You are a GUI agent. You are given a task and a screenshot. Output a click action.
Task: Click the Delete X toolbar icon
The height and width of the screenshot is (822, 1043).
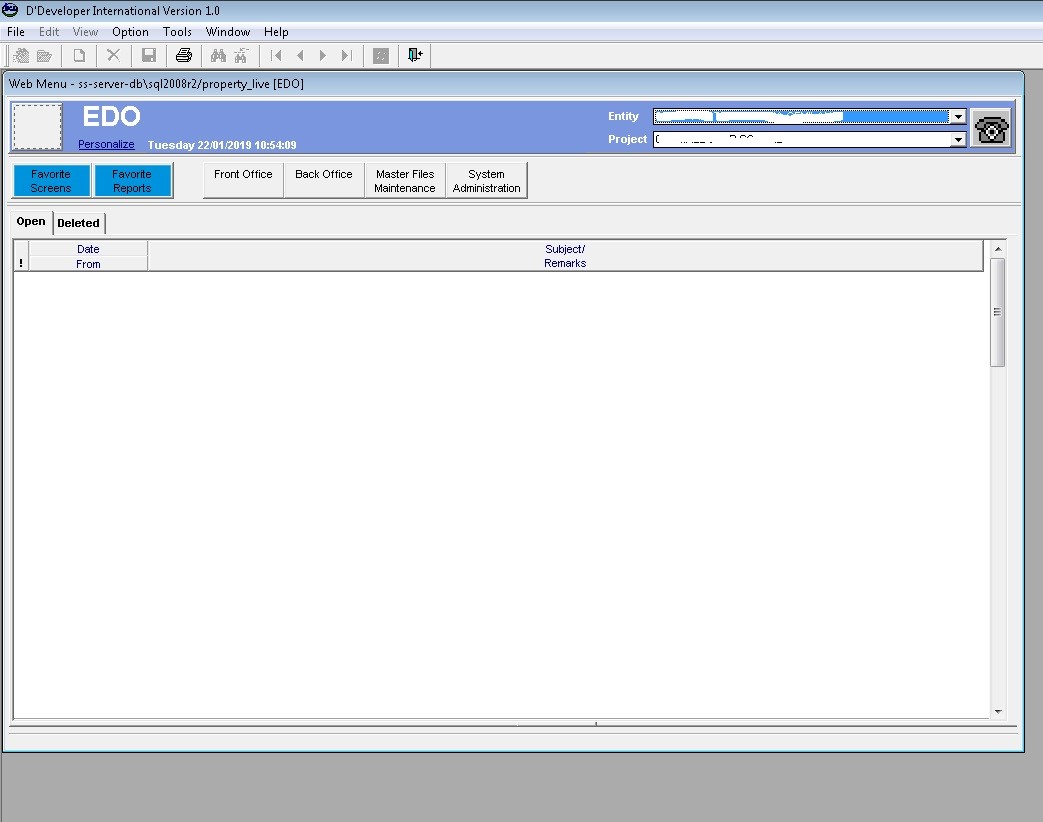pos(113,55)
